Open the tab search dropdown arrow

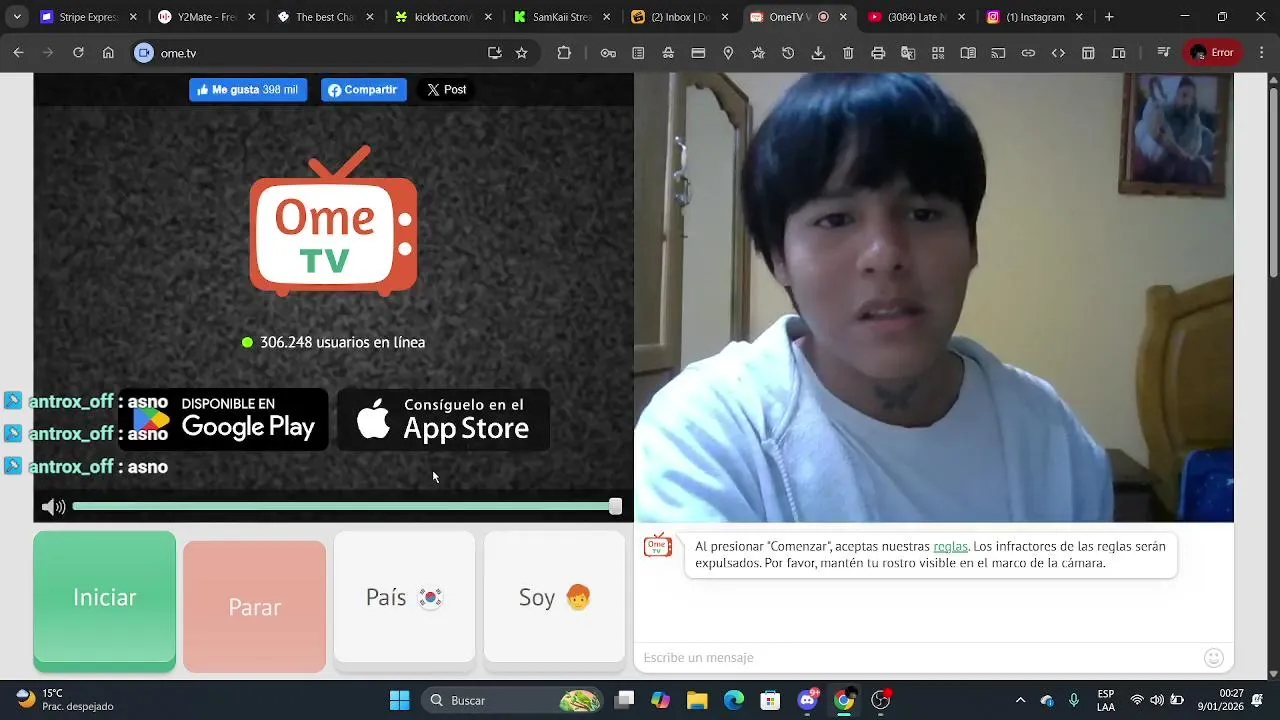(16, 17)
